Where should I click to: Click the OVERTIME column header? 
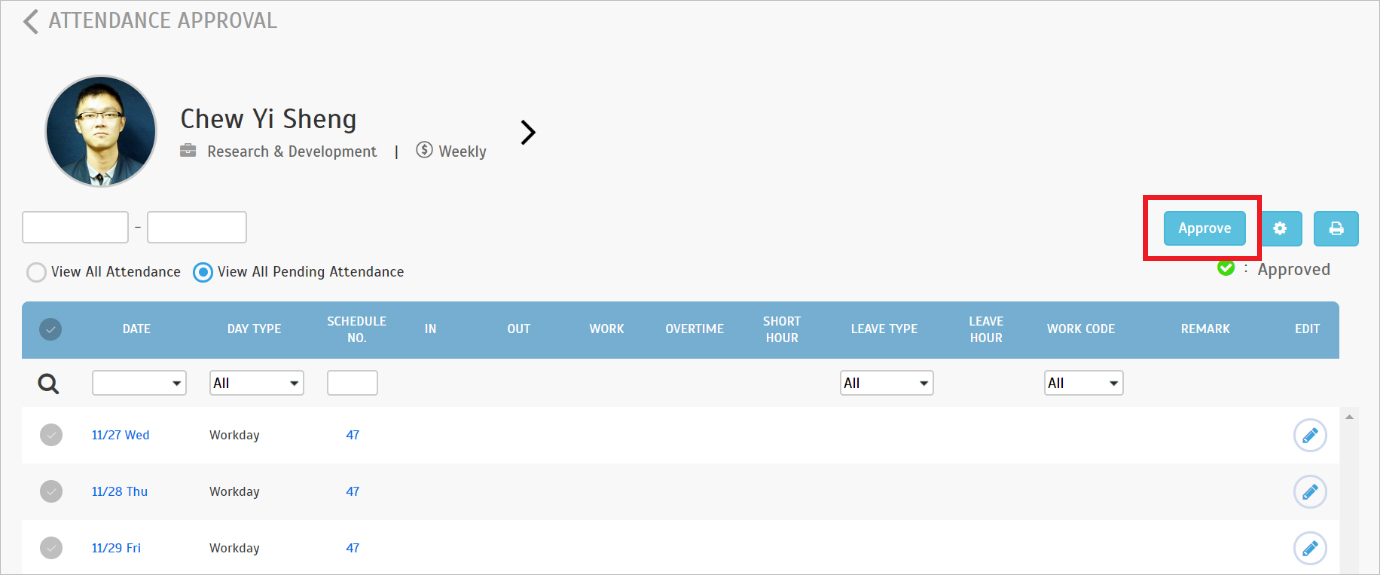(694, 329)
